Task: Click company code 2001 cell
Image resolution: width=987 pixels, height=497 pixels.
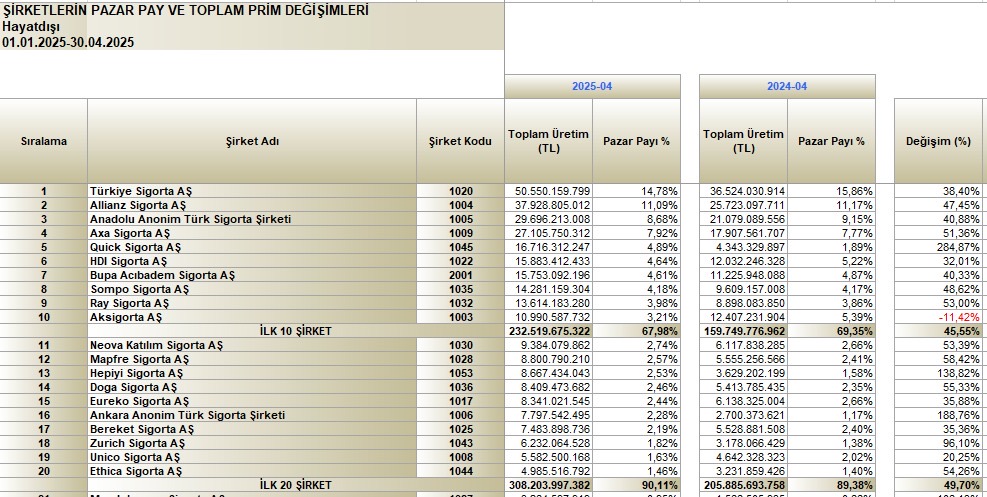Action: coord(460,275)
